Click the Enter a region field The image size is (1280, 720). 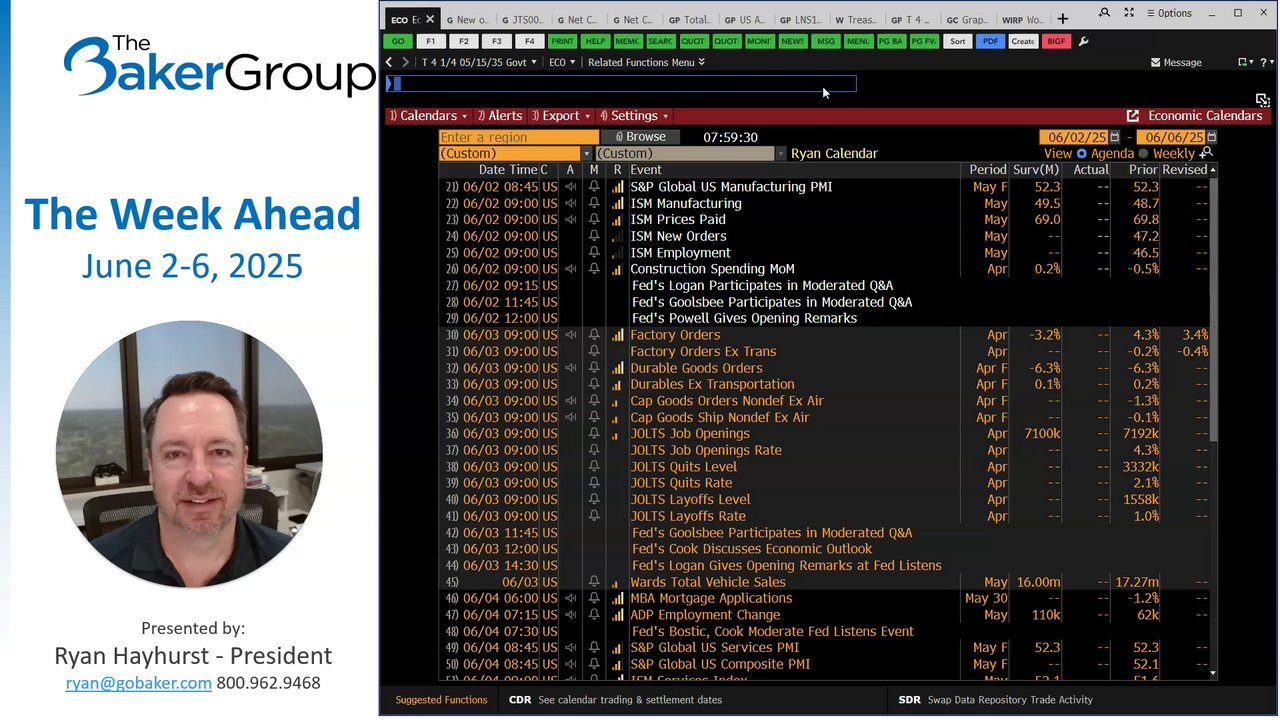518,137
